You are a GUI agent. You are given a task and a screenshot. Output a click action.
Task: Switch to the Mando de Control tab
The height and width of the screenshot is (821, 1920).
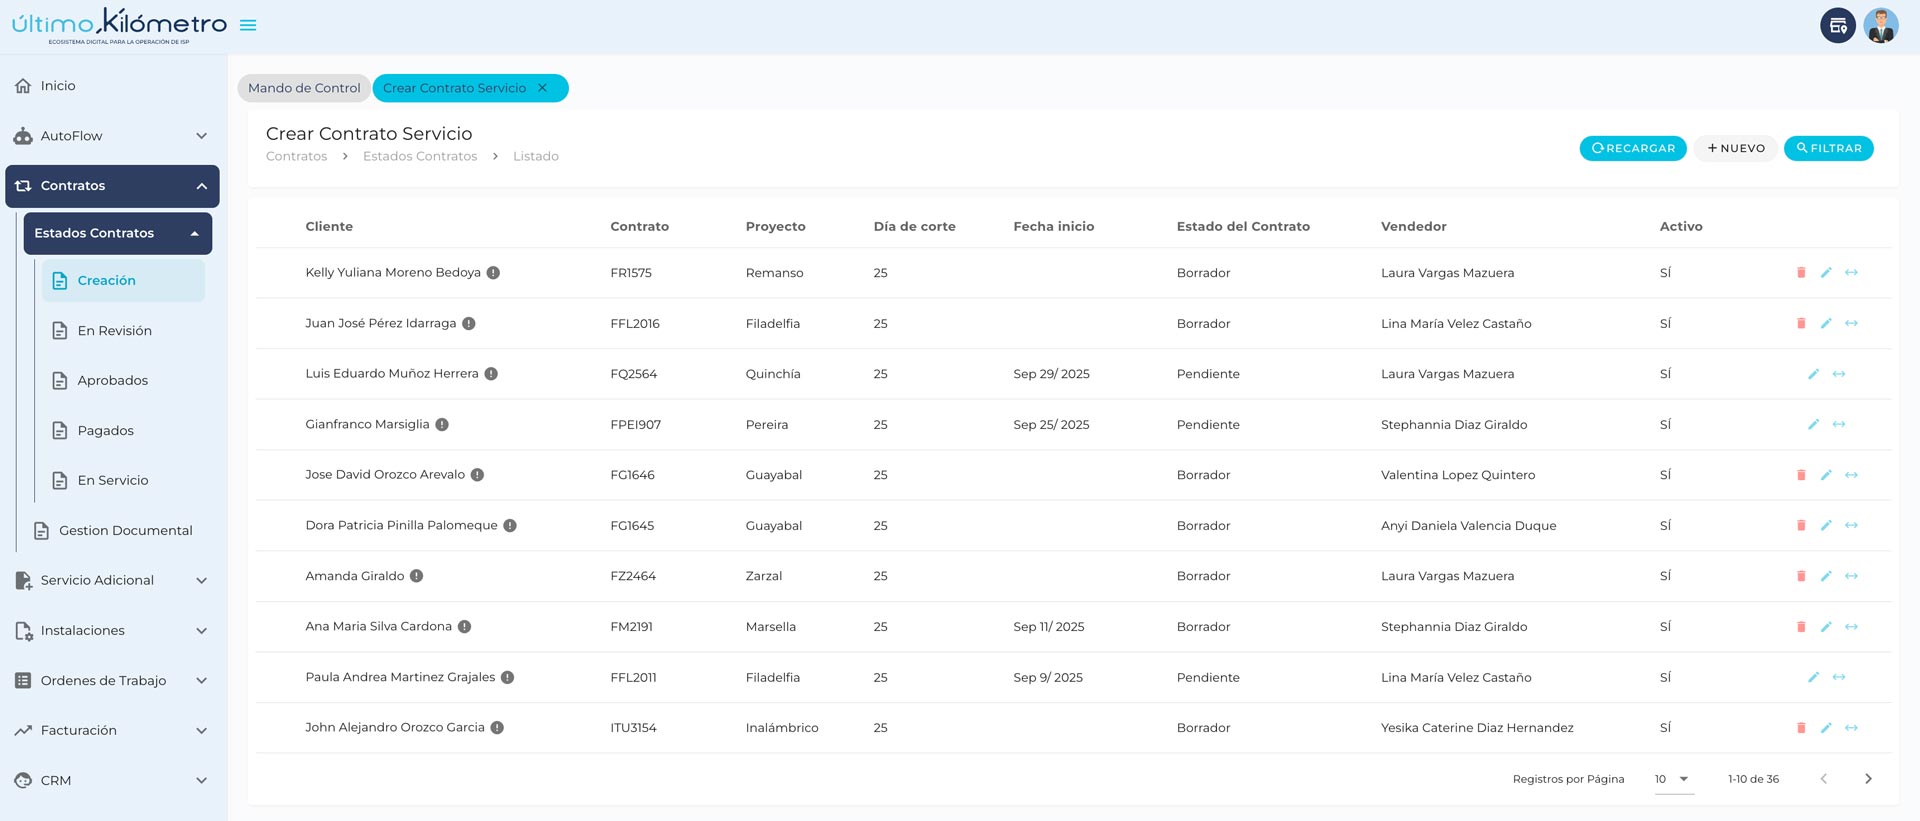[304, 88]
